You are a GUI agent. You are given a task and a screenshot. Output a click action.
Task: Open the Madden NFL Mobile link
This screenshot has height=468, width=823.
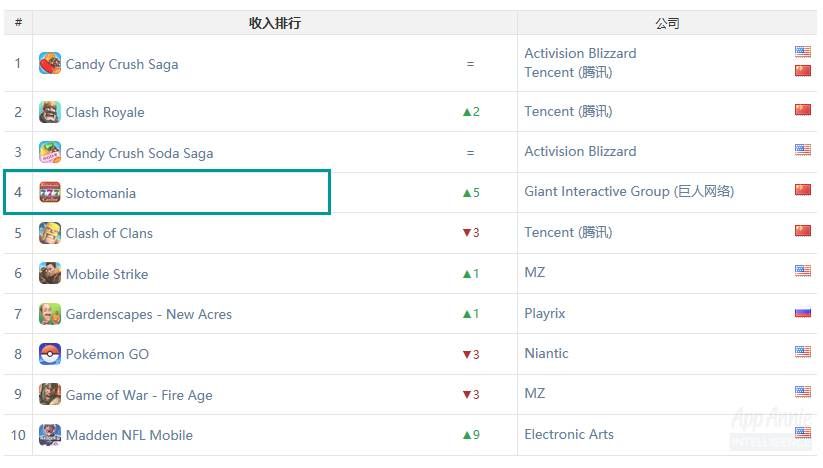129,435
